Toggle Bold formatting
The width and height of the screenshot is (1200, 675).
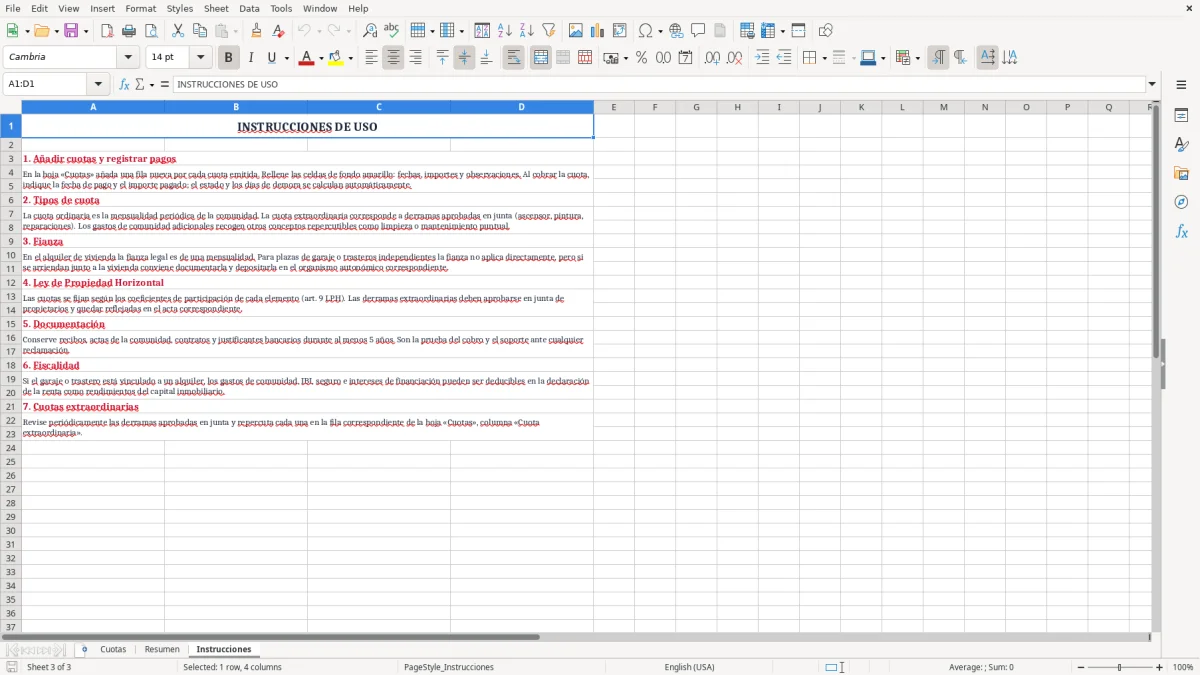229,58
